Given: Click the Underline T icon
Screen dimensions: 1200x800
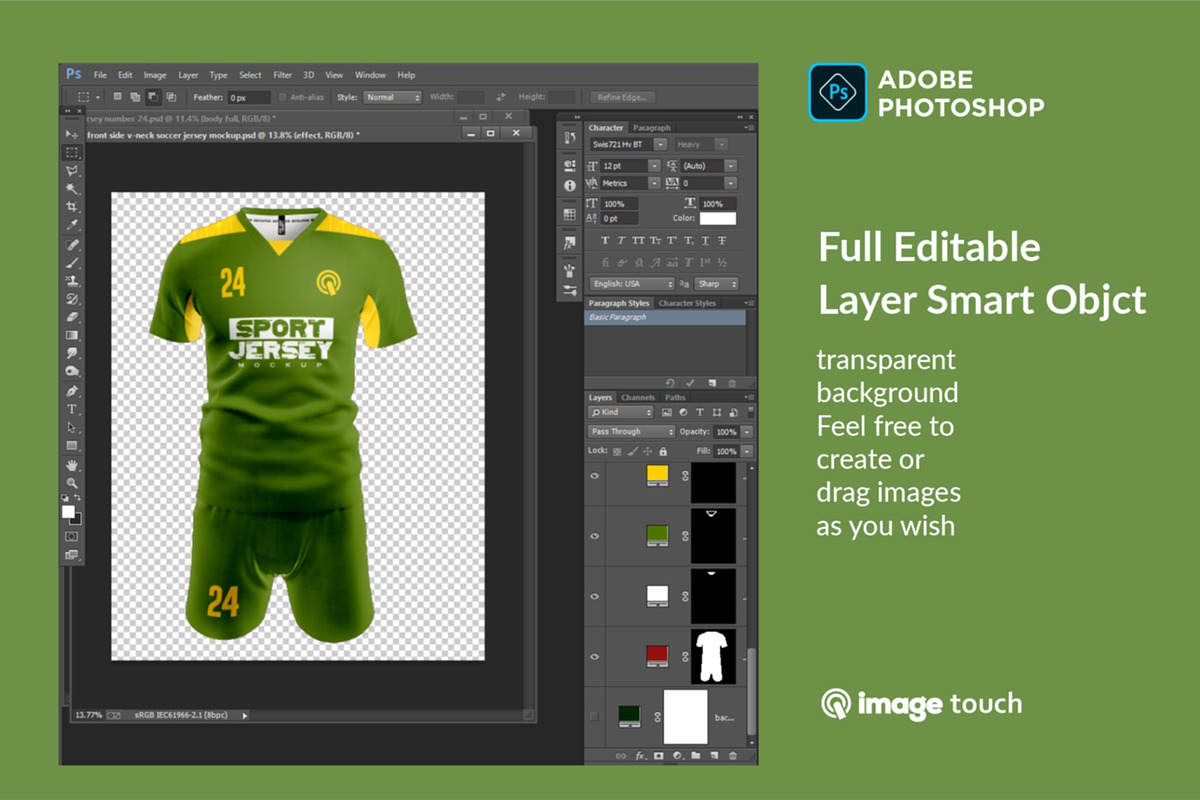Looking at the screenshot, I should [705, 241].
